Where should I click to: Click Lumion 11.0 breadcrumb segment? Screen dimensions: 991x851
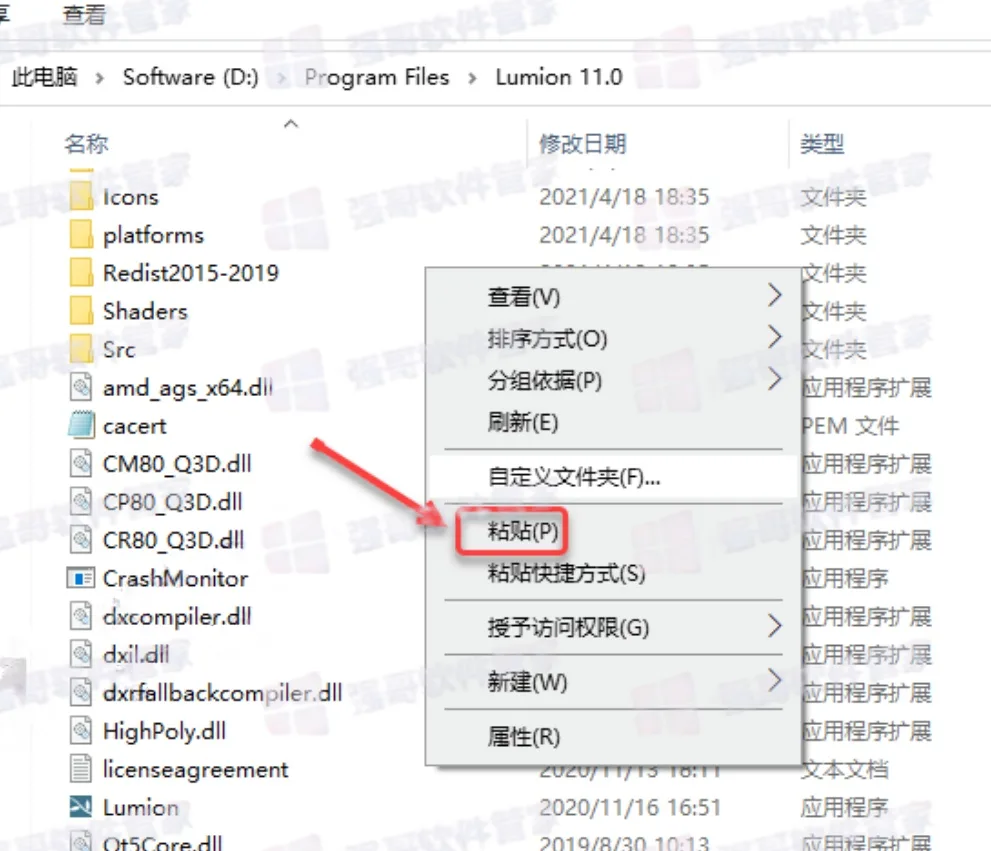click(x=559, y=77)
